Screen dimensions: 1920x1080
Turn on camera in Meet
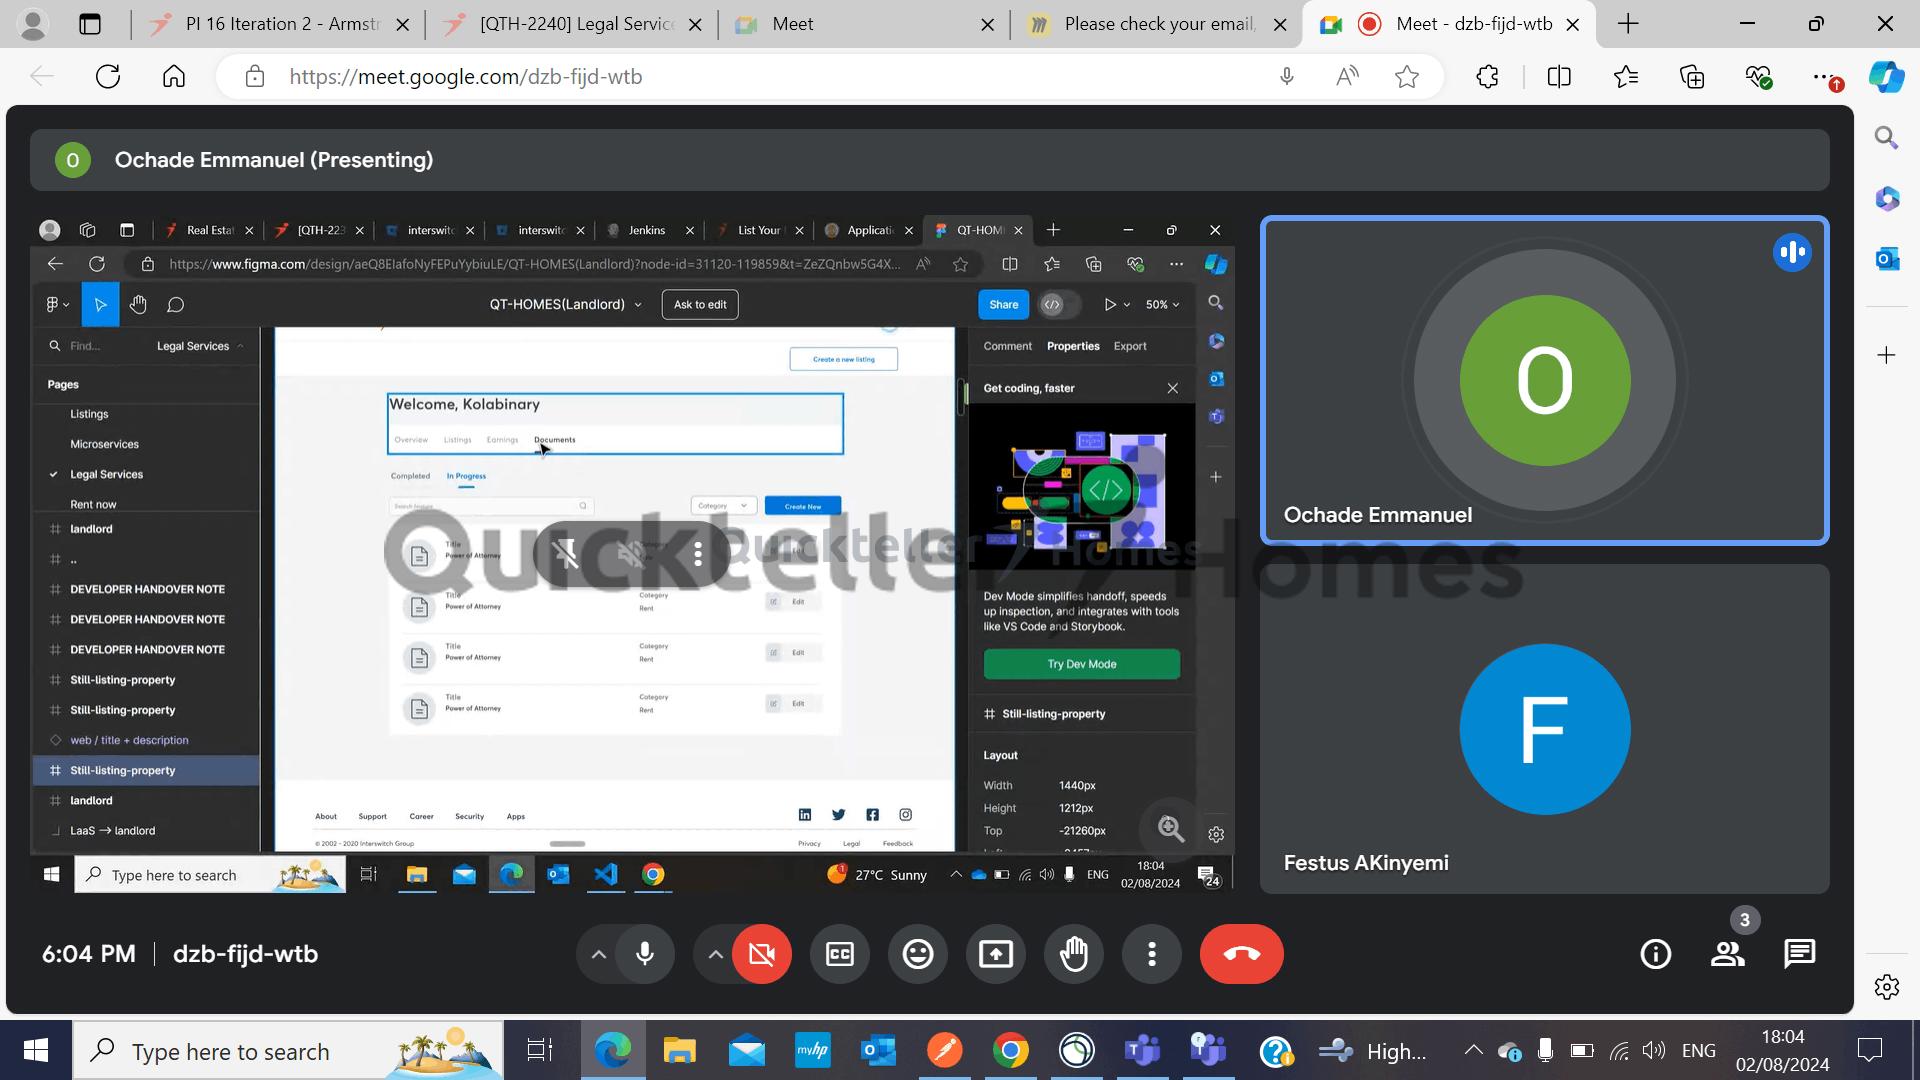pyautogui.click(x=761, y=954)
